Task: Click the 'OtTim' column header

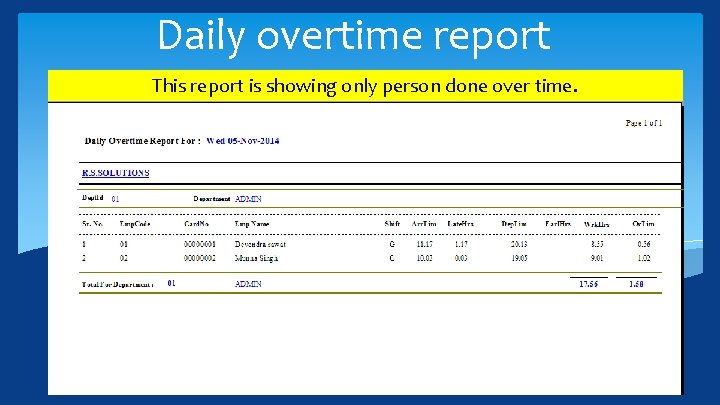Action: [643, 224]
